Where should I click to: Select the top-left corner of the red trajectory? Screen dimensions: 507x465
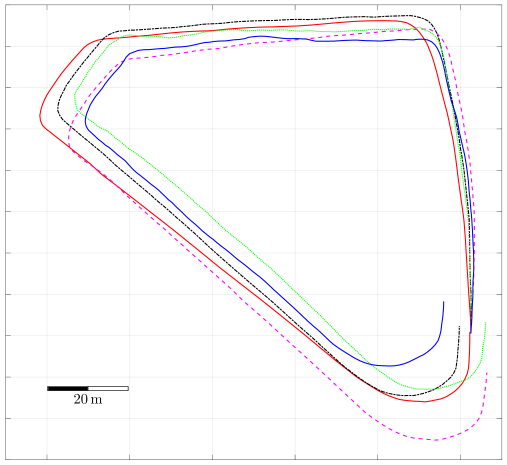click(x=87, y=44)
